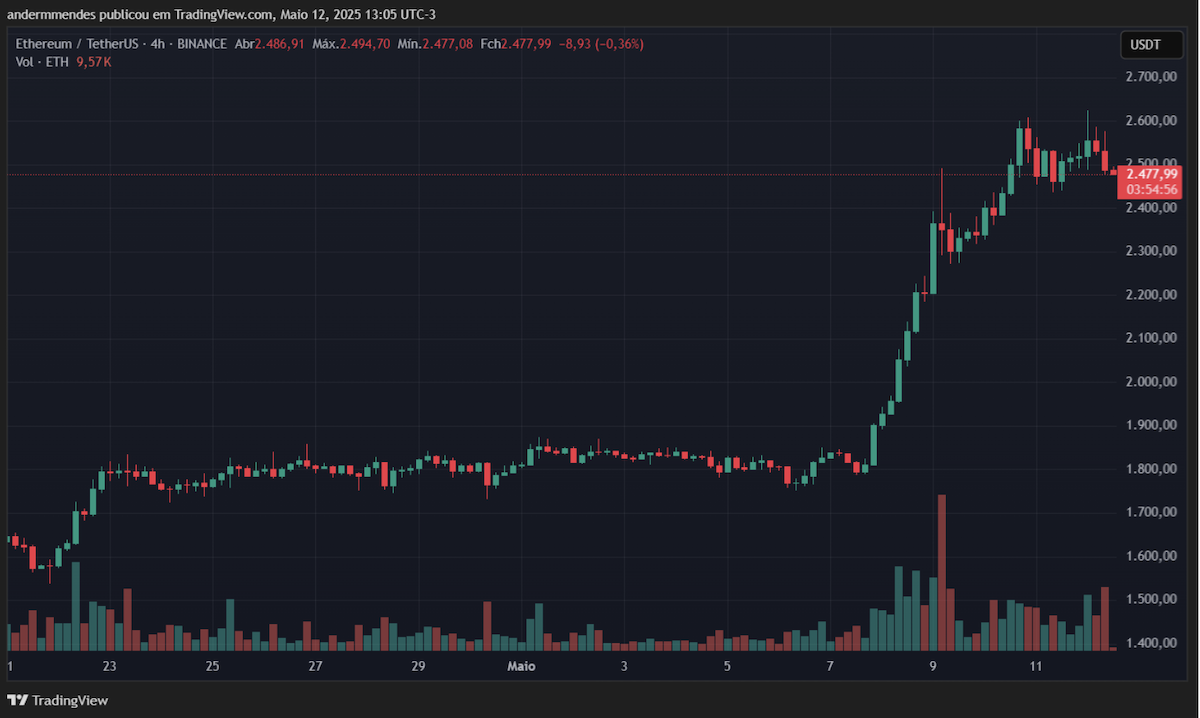Click the 29 date label on time axis
Viewport: 1200px width, 718px height.
coord(418,666)
